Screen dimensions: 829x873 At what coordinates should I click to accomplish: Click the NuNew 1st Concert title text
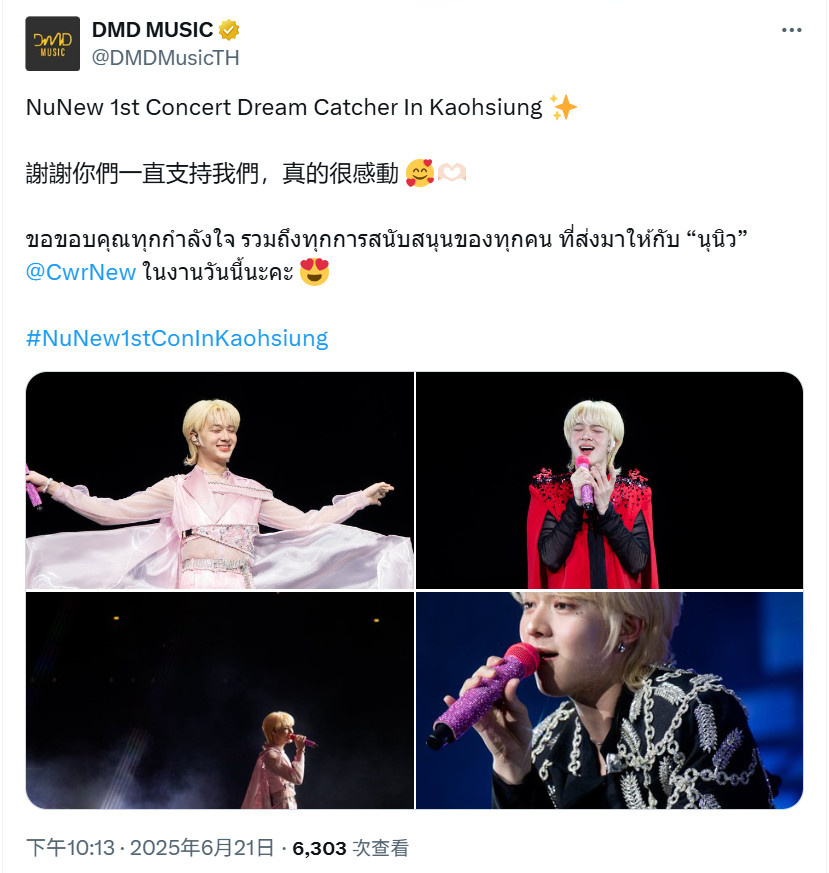click(284, 107)
